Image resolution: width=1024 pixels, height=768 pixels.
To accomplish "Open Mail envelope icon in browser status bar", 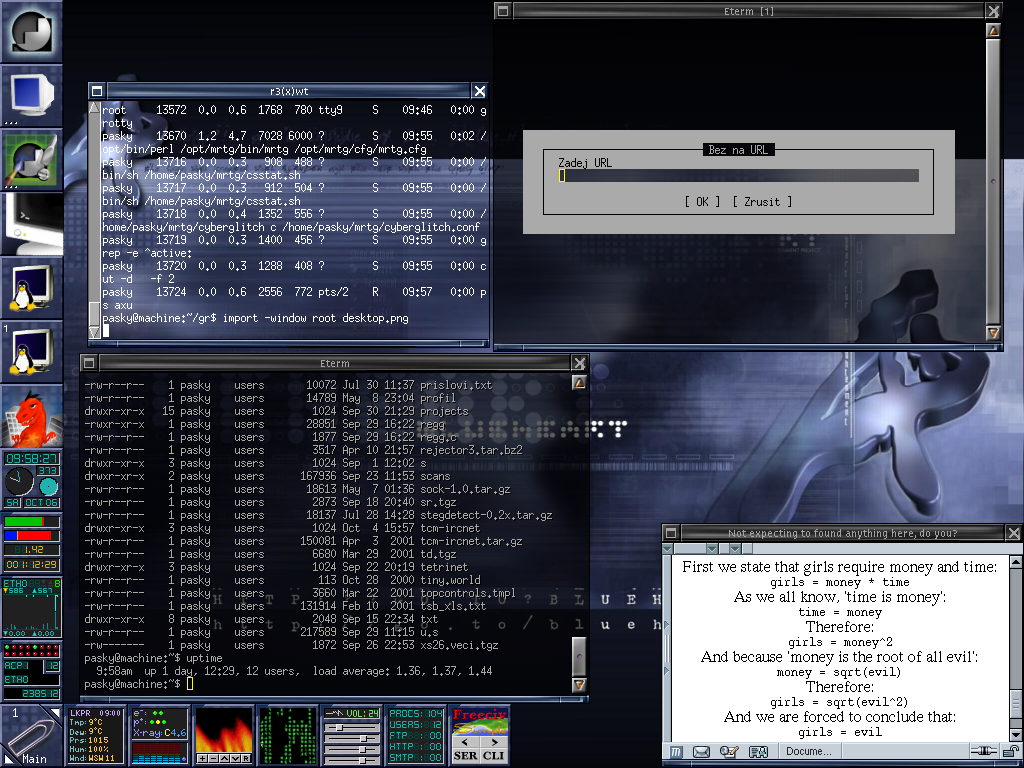I will pos(701,752).
